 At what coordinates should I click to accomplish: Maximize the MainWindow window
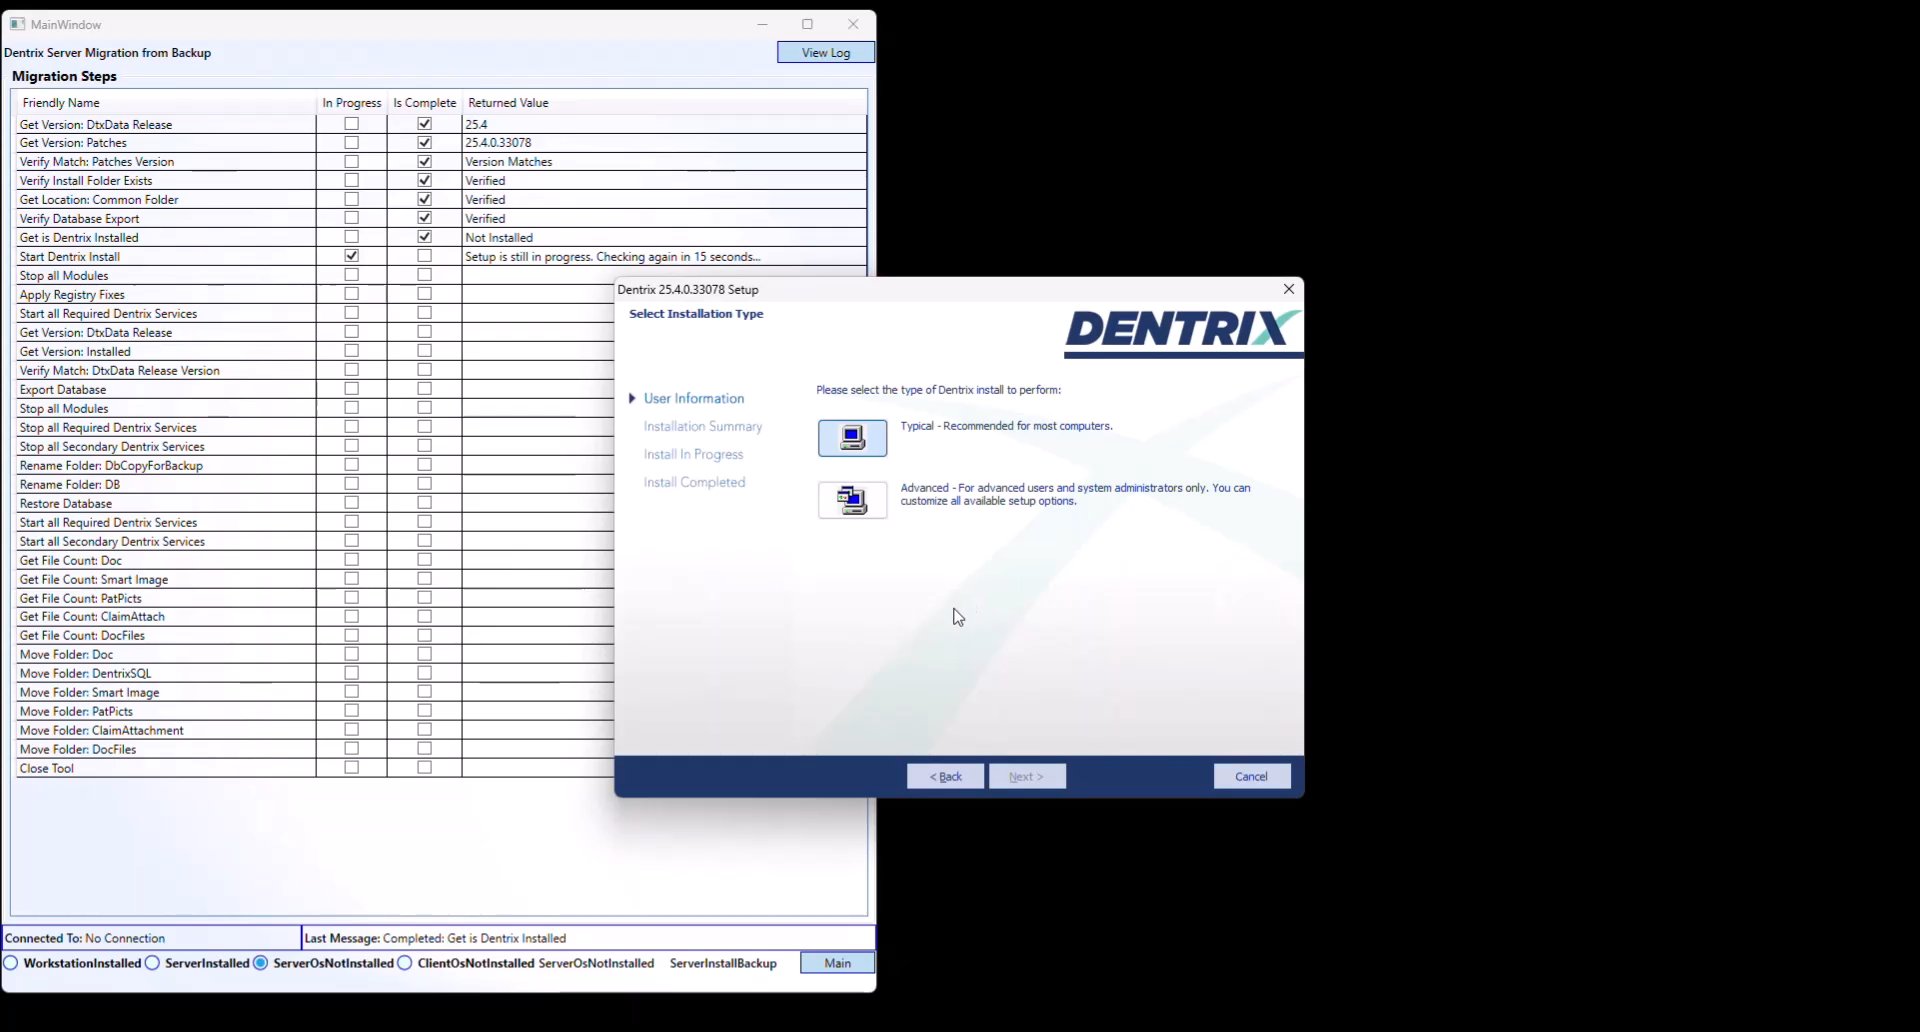click(807, 24)
